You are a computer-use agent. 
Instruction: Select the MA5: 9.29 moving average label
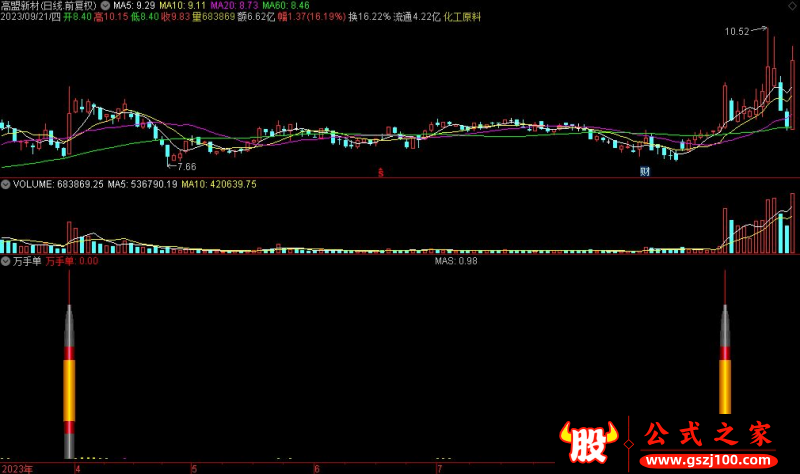(x=134, y=6)
